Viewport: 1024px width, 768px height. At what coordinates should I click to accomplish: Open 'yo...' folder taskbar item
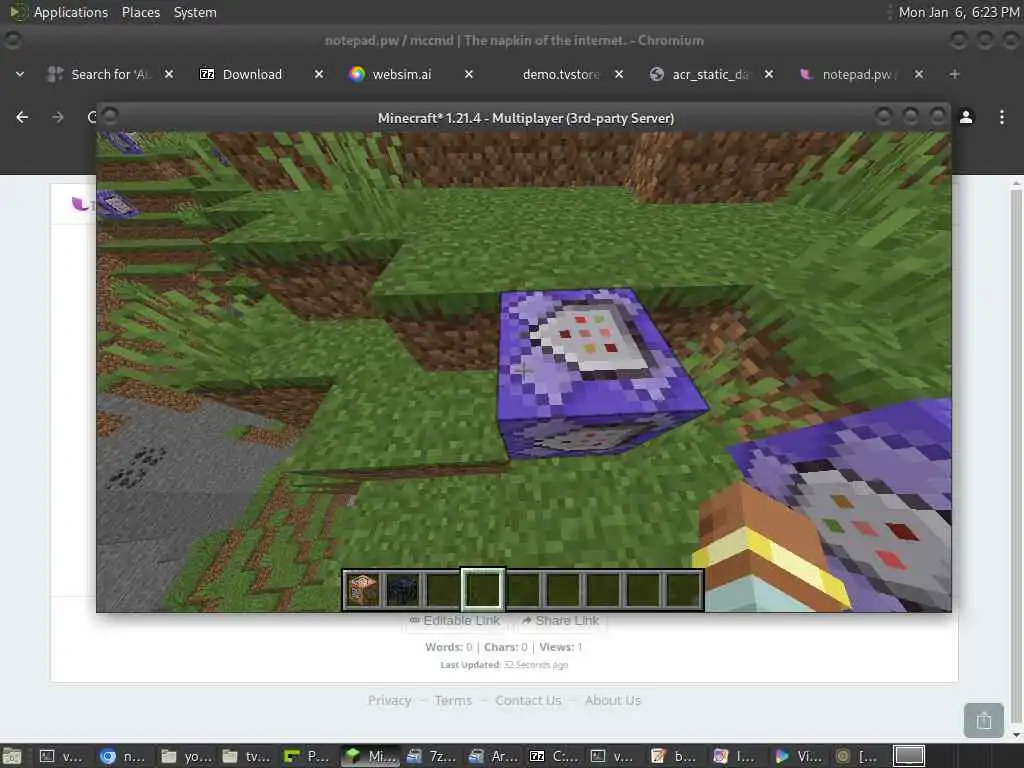pyautogui.click(x=184, y=756)
